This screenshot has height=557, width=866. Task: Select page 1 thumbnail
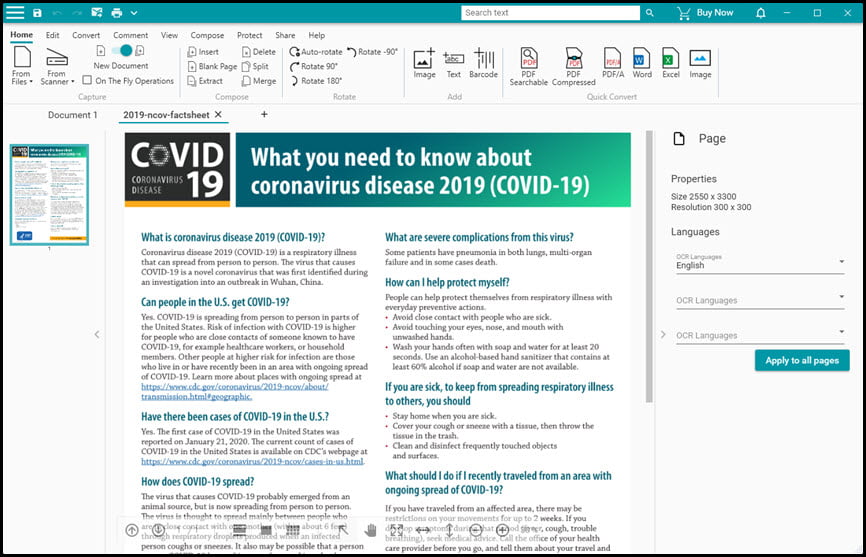point(49,194)
